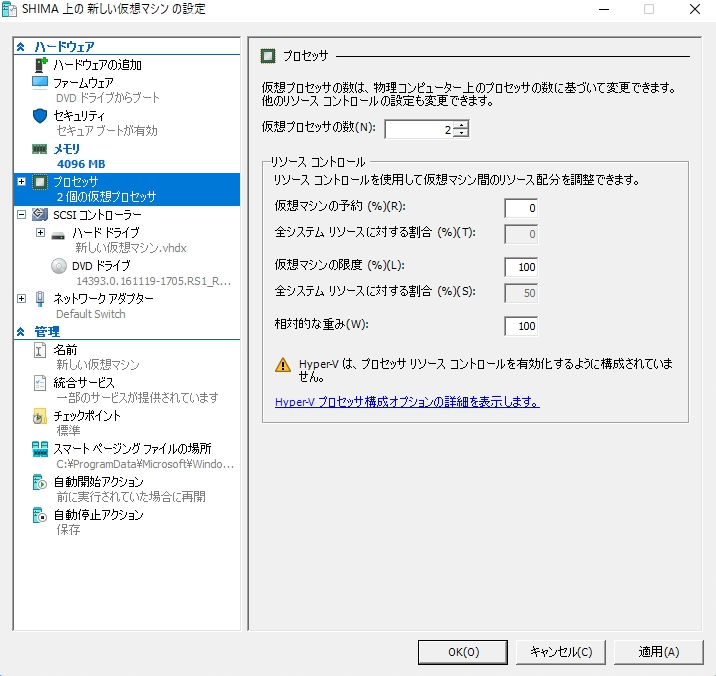This screenshot has width=716, height=676.
Task: Click the Add Hardware icon
Action: point(41,64)
